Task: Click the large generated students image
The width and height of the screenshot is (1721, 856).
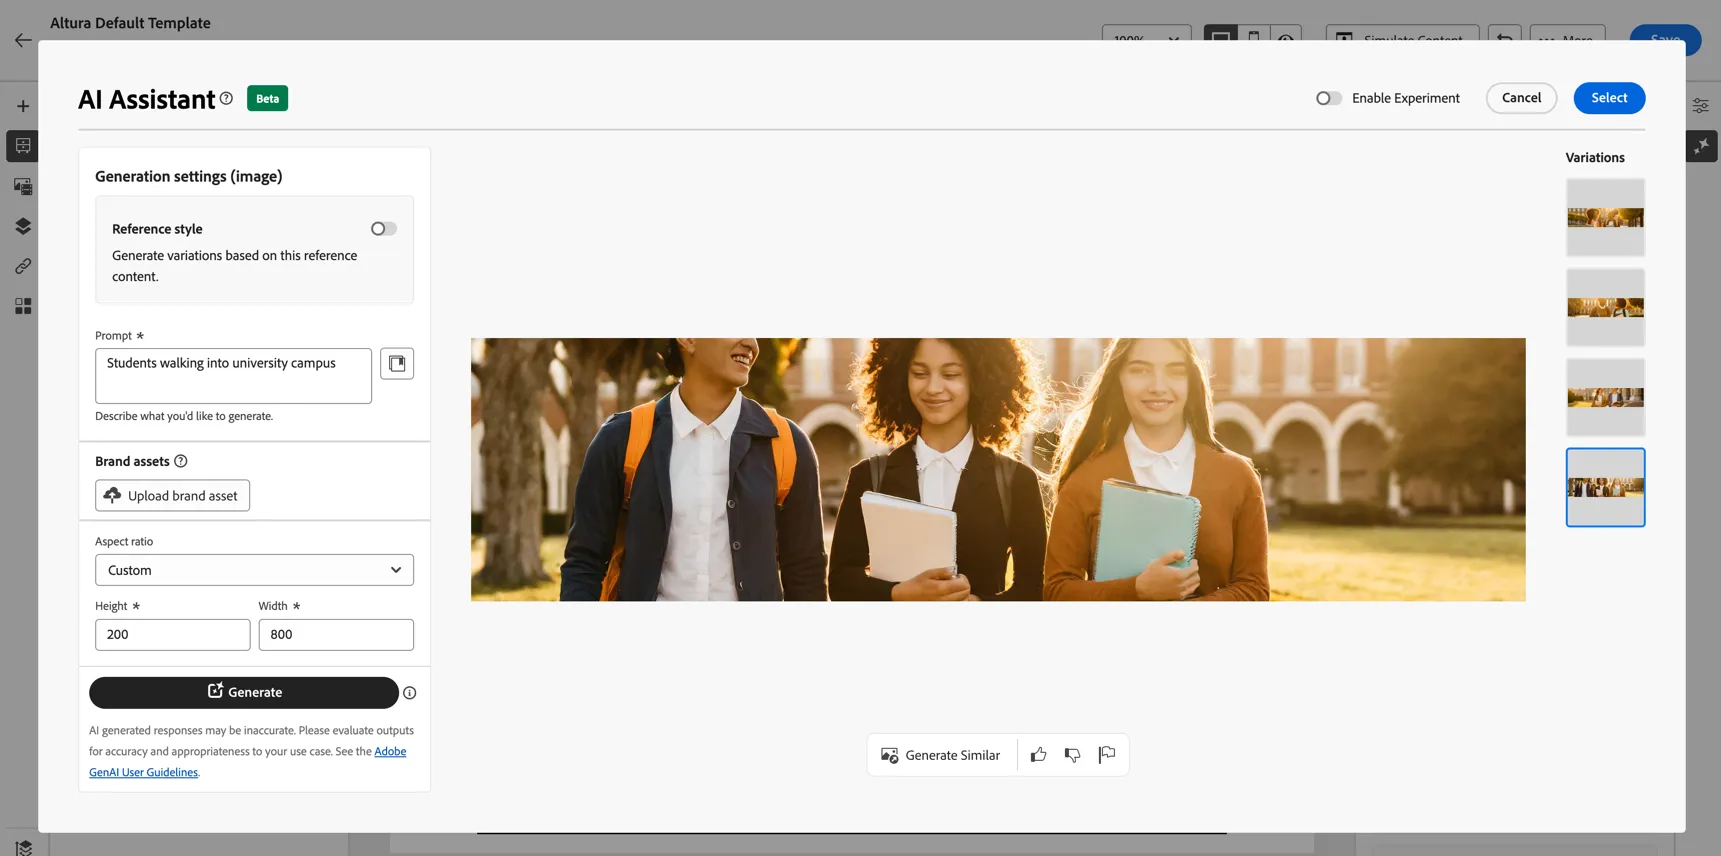Action: (x=998, y=470)
